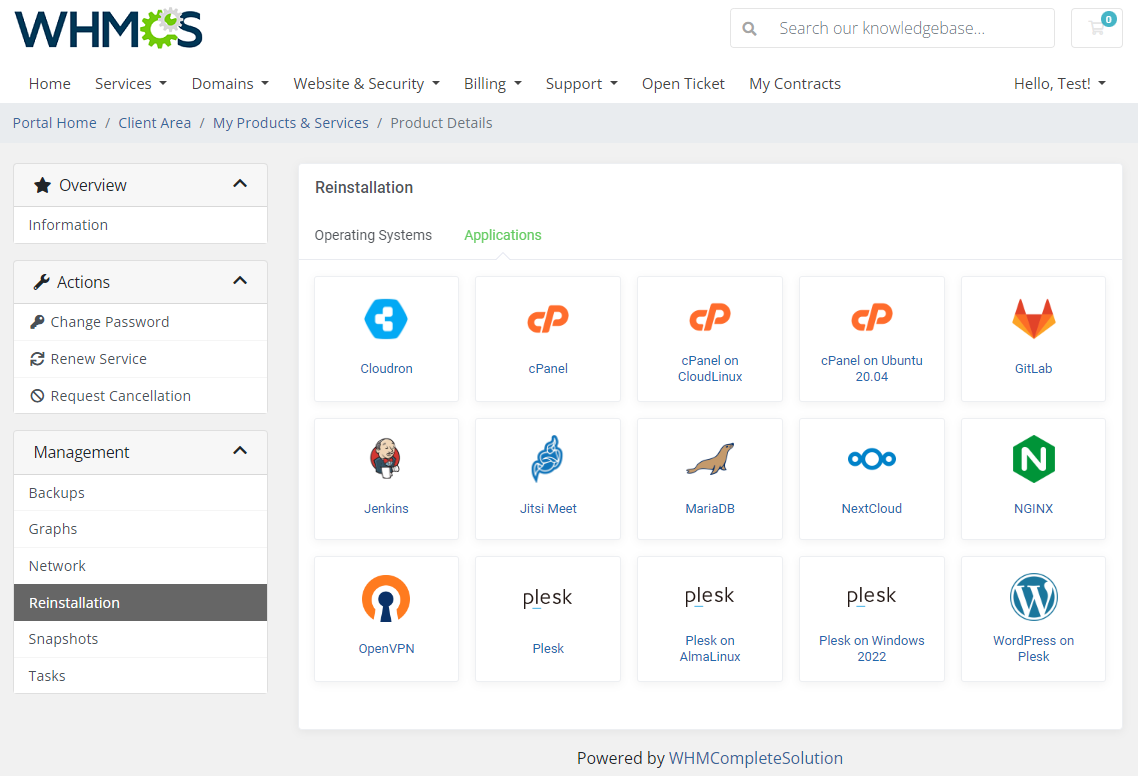The height and width of the screenshot is (776, 1138).
Task: Expand the Hello, Test! account dropdown
Action: pos(1059,84)
